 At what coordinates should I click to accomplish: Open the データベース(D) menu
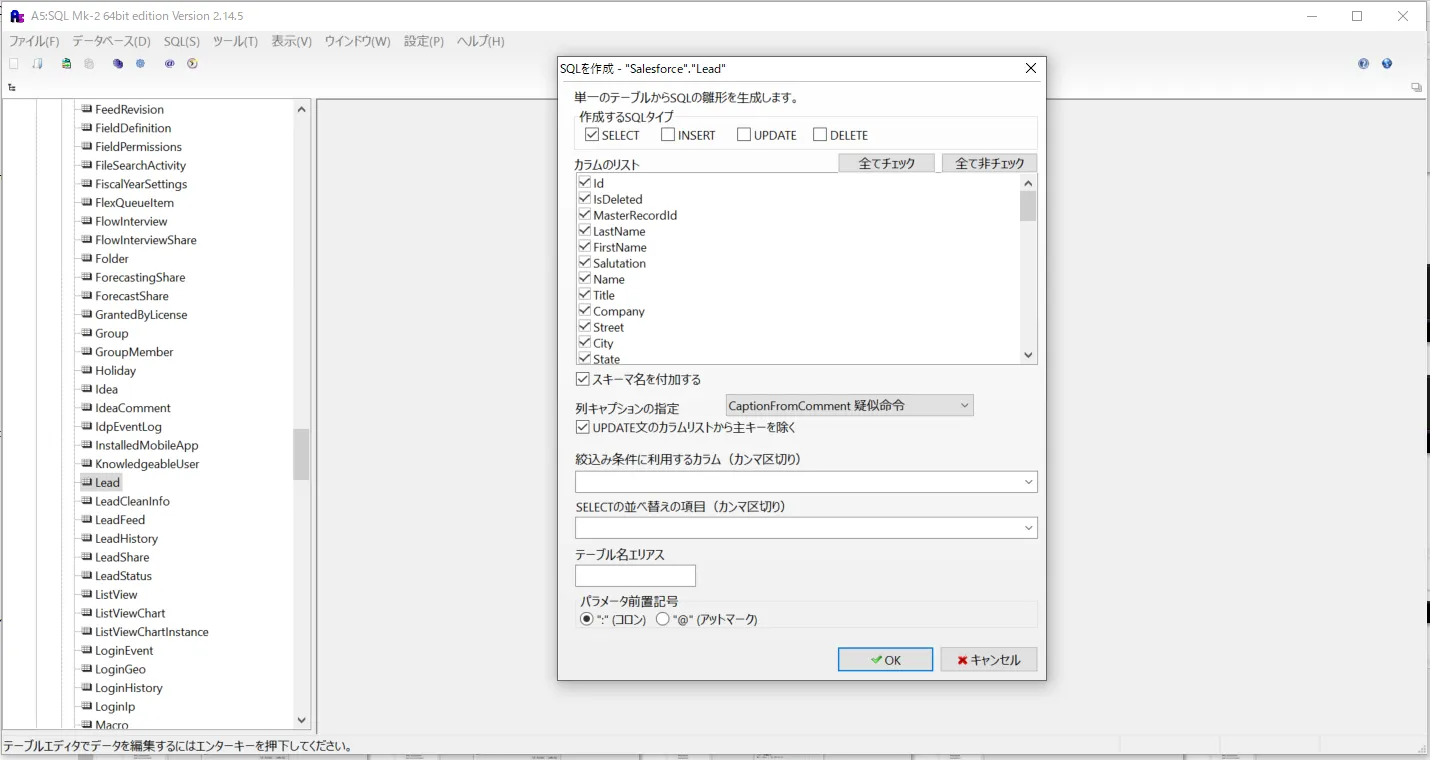coord(110,41)
